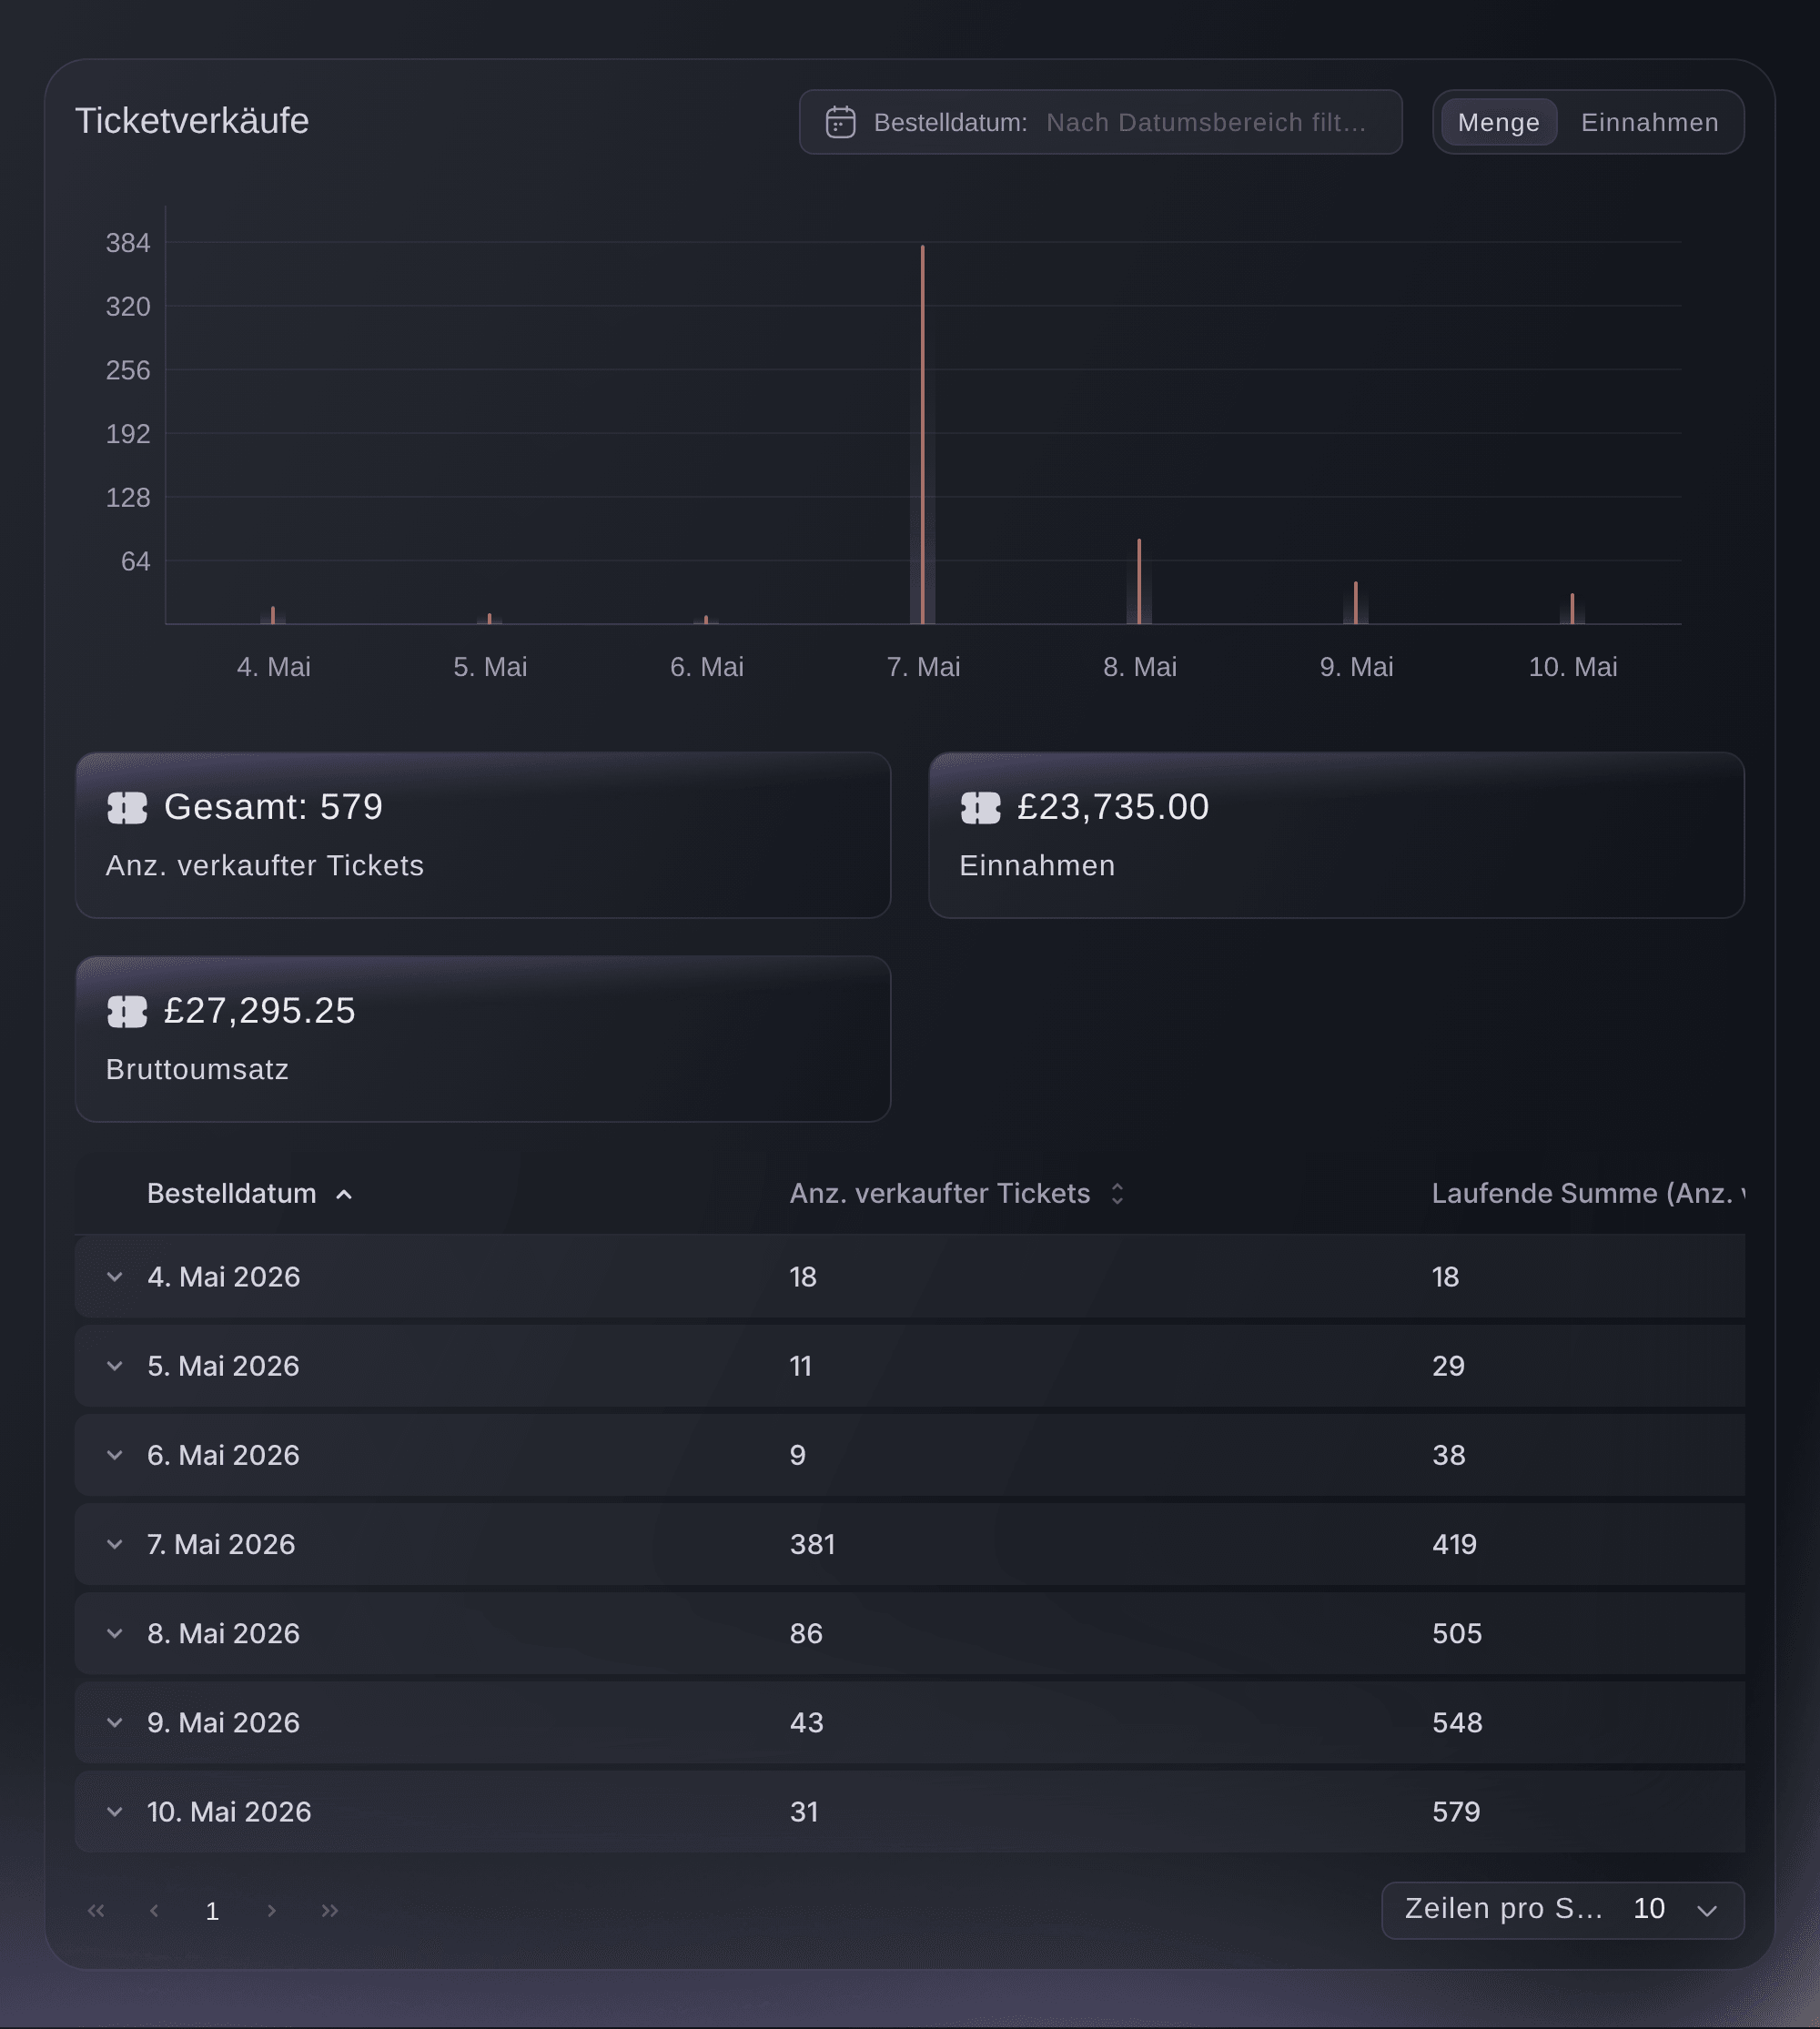Expand the 10. Mai 2026 row

coord(115,1811)
